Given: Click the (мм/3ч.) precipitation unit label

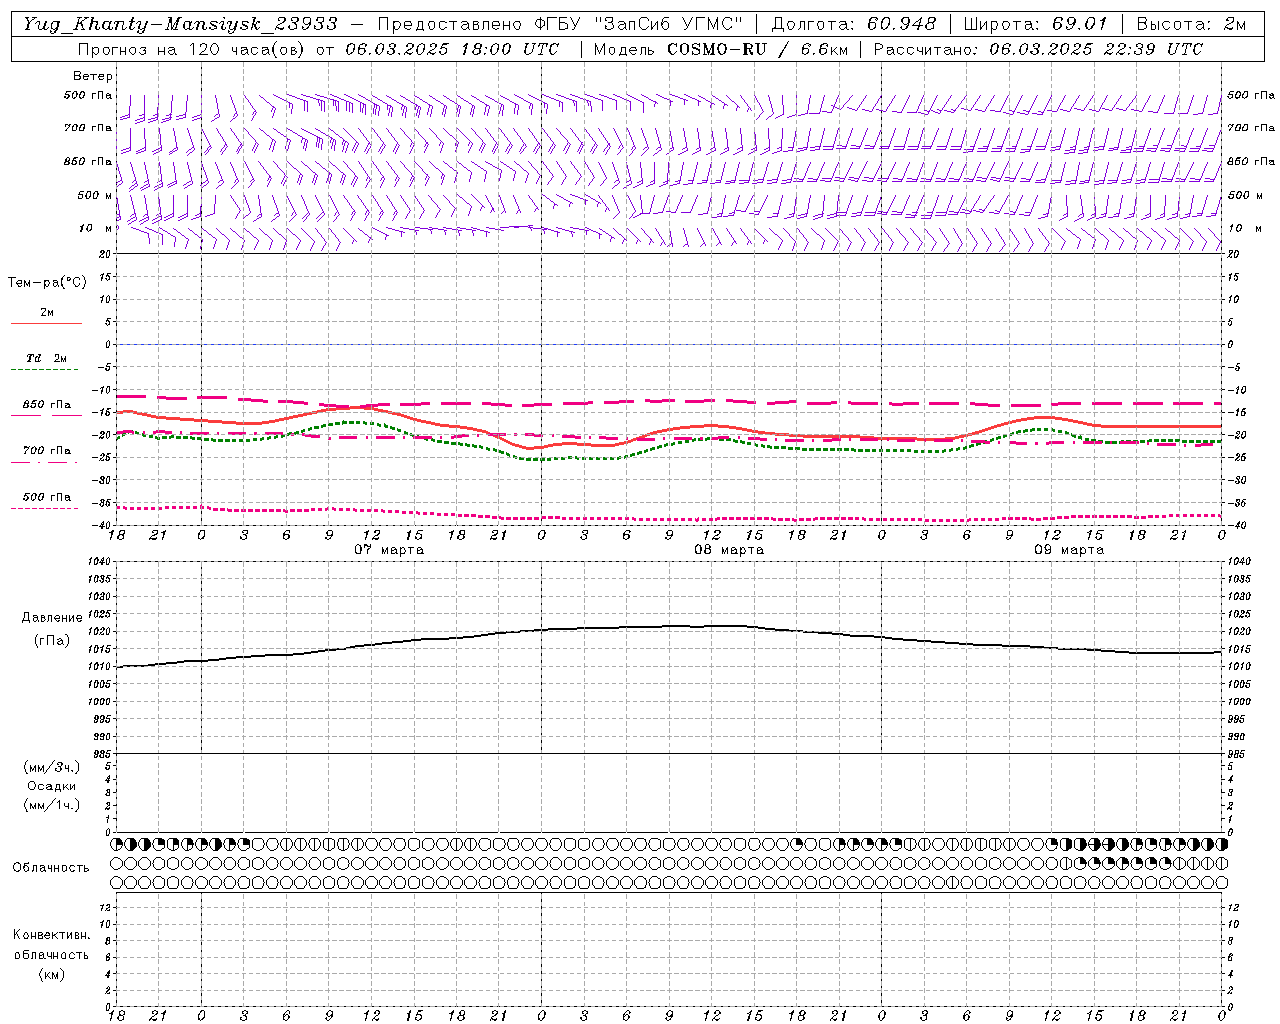Looking at the screenshot, I should [x=52, y=767].
